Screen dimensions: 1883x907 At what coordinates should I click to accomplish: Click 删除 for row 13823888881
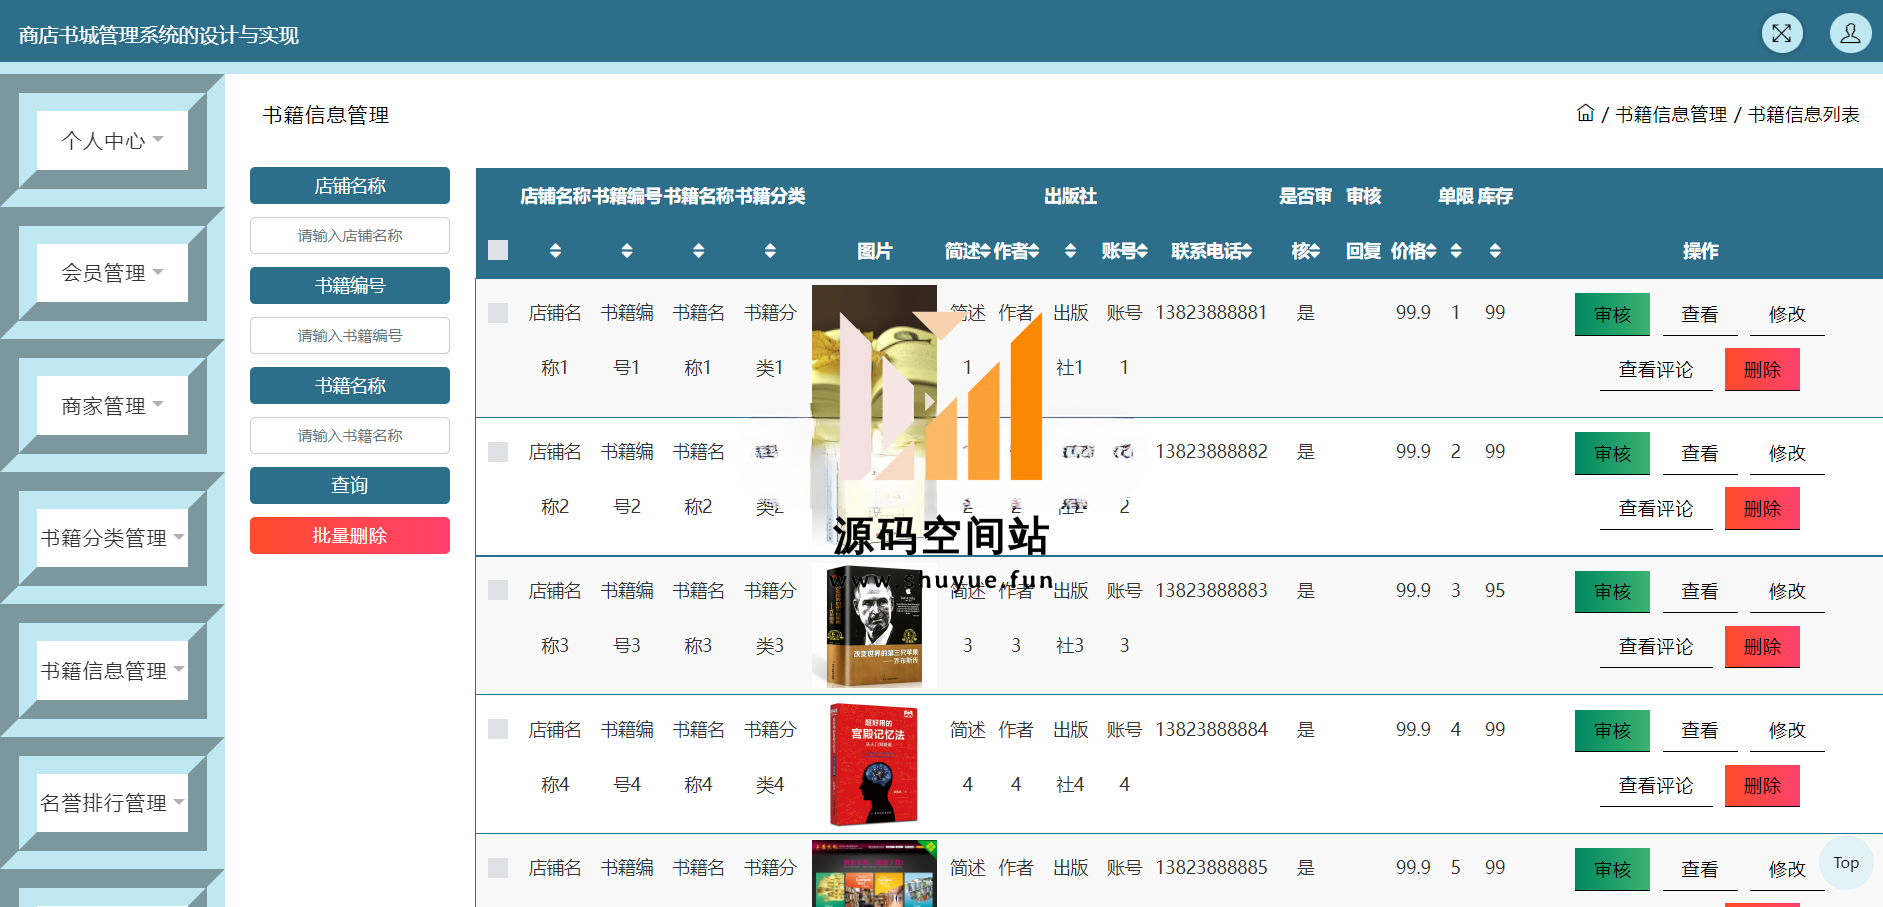point(1762,369)
